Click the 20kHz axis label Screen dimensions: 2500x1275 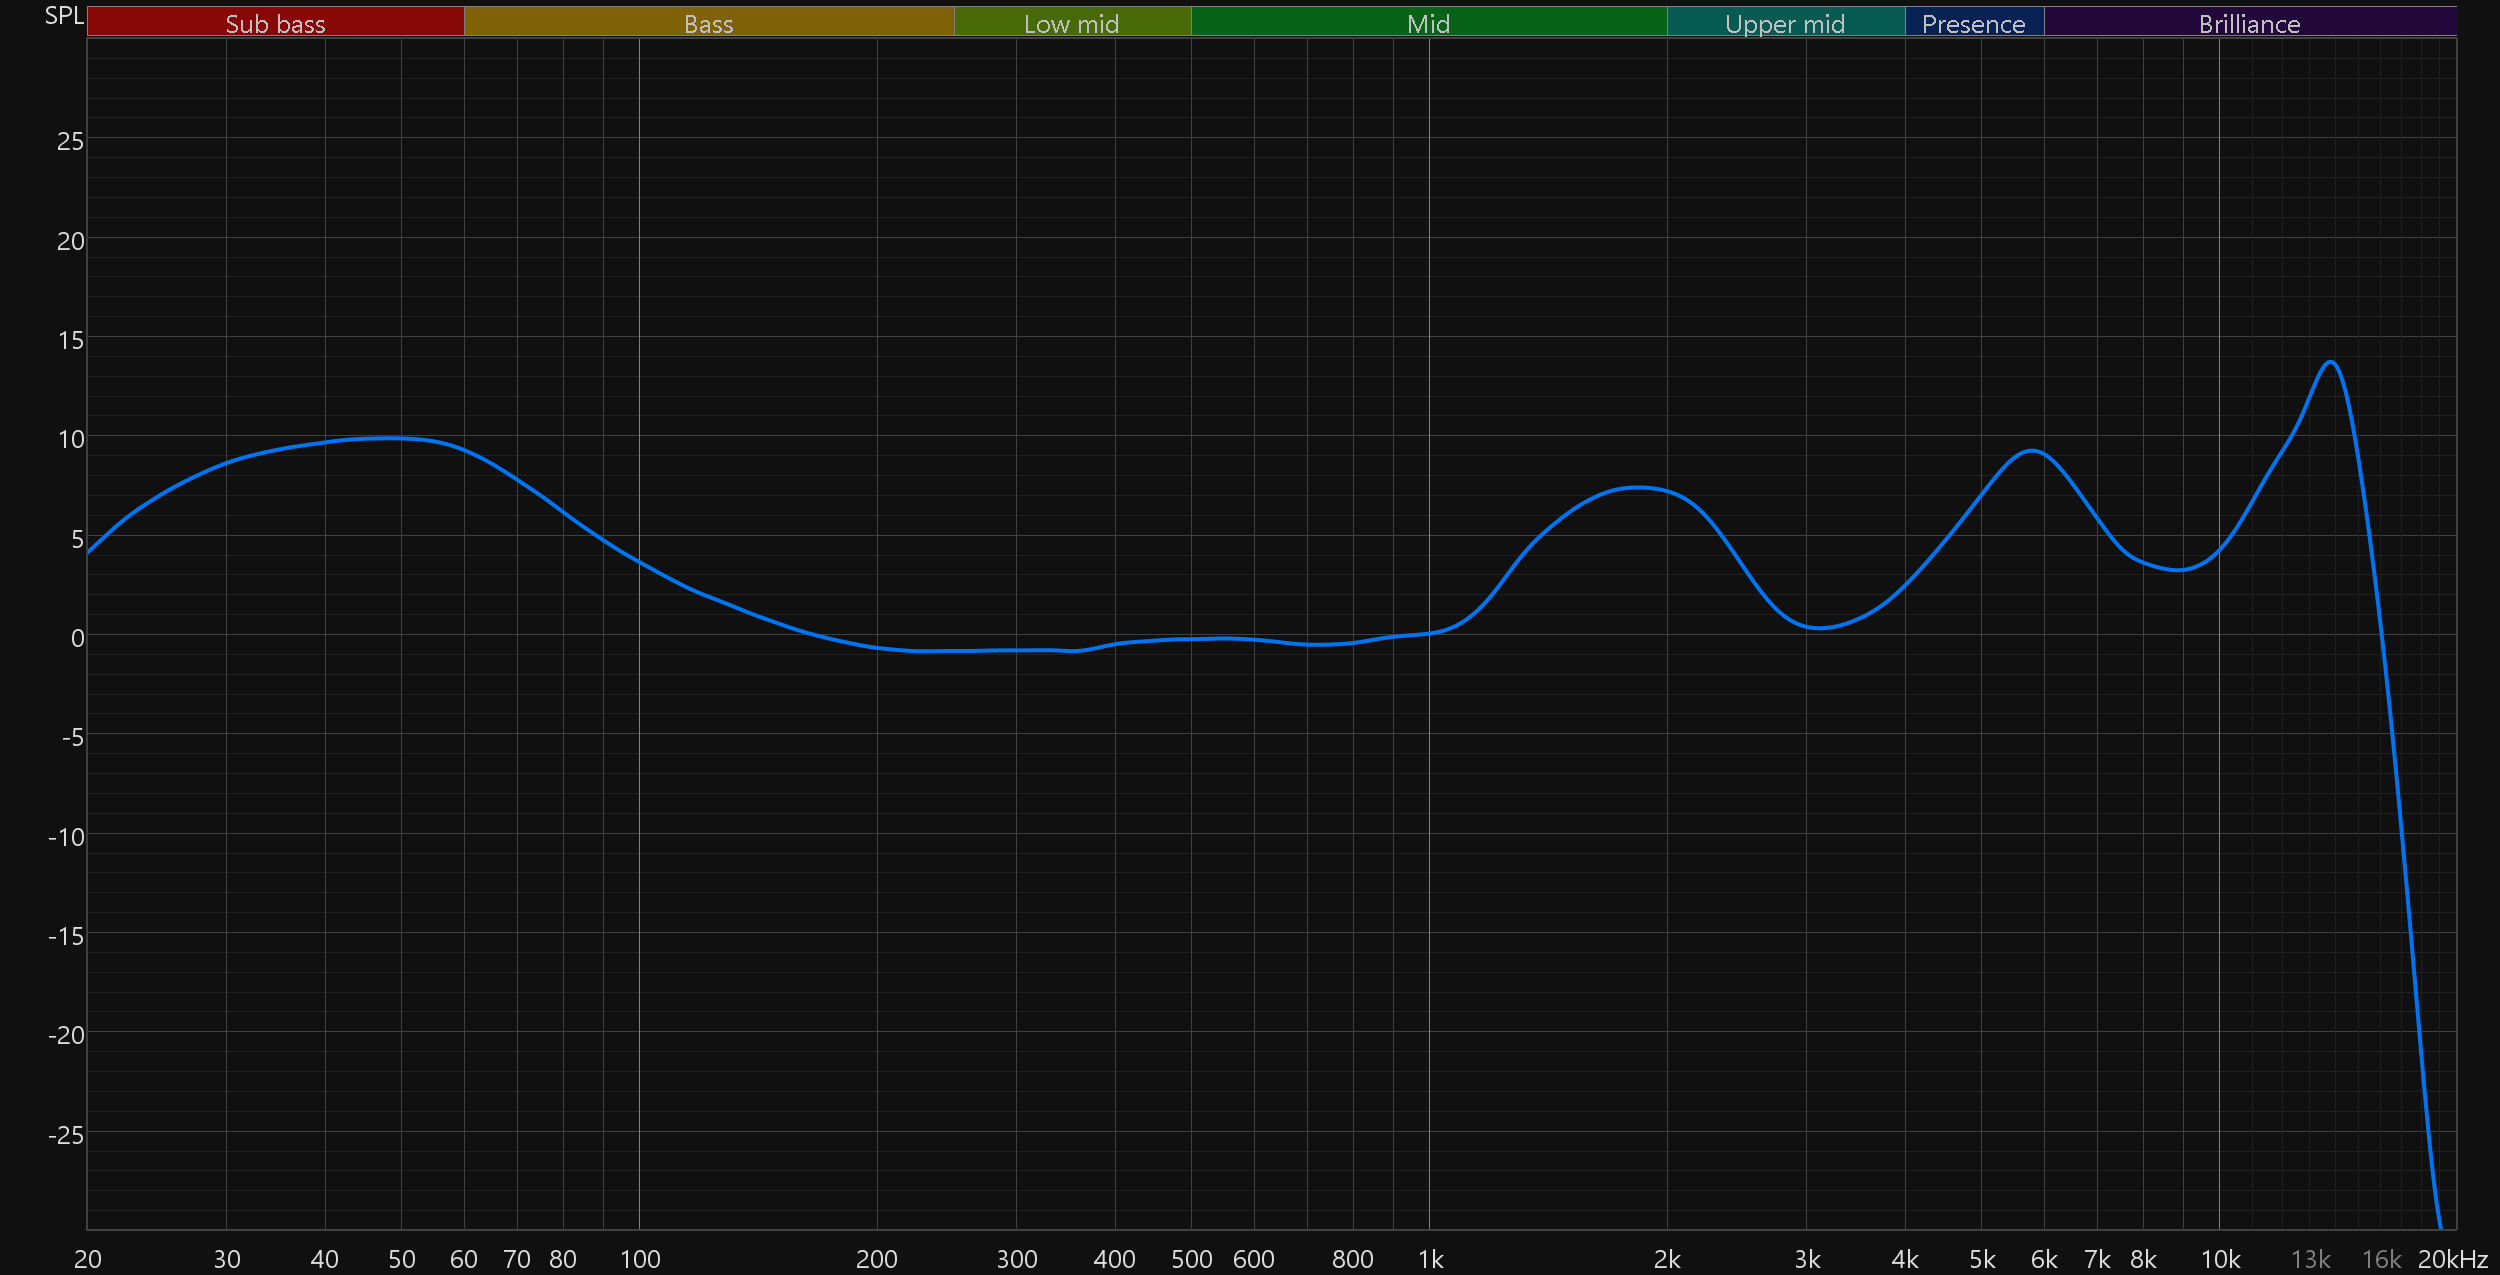pos(2452,1259)
